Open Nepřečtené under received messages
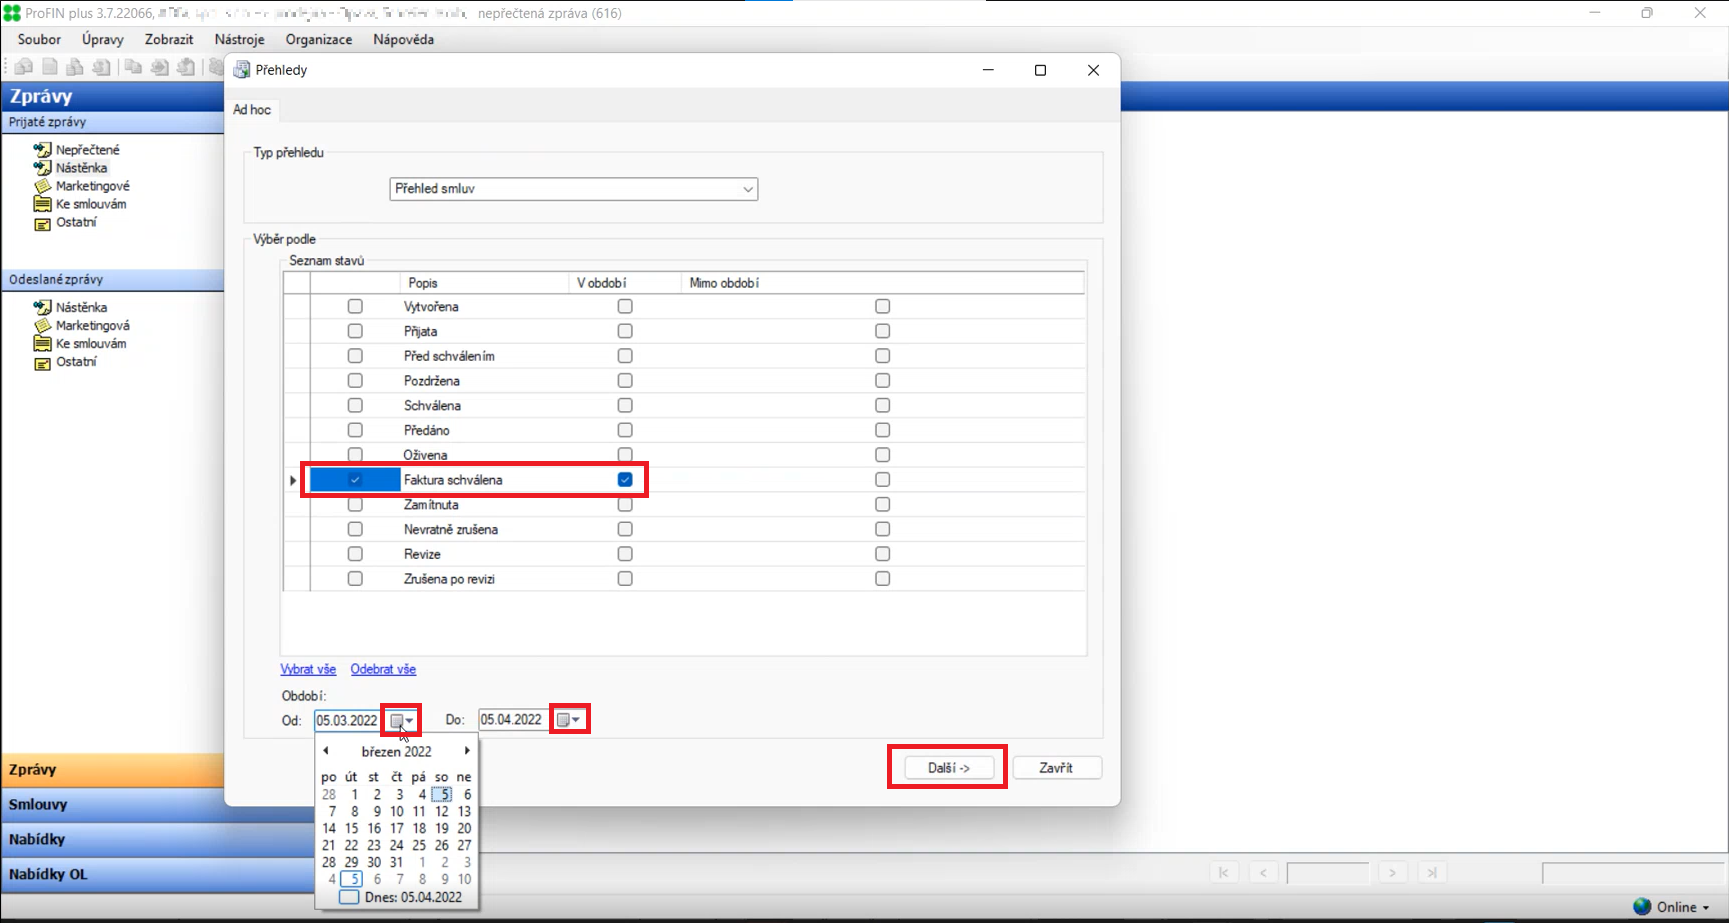Viewport: 1729px width, 923px height. (87, 150)
